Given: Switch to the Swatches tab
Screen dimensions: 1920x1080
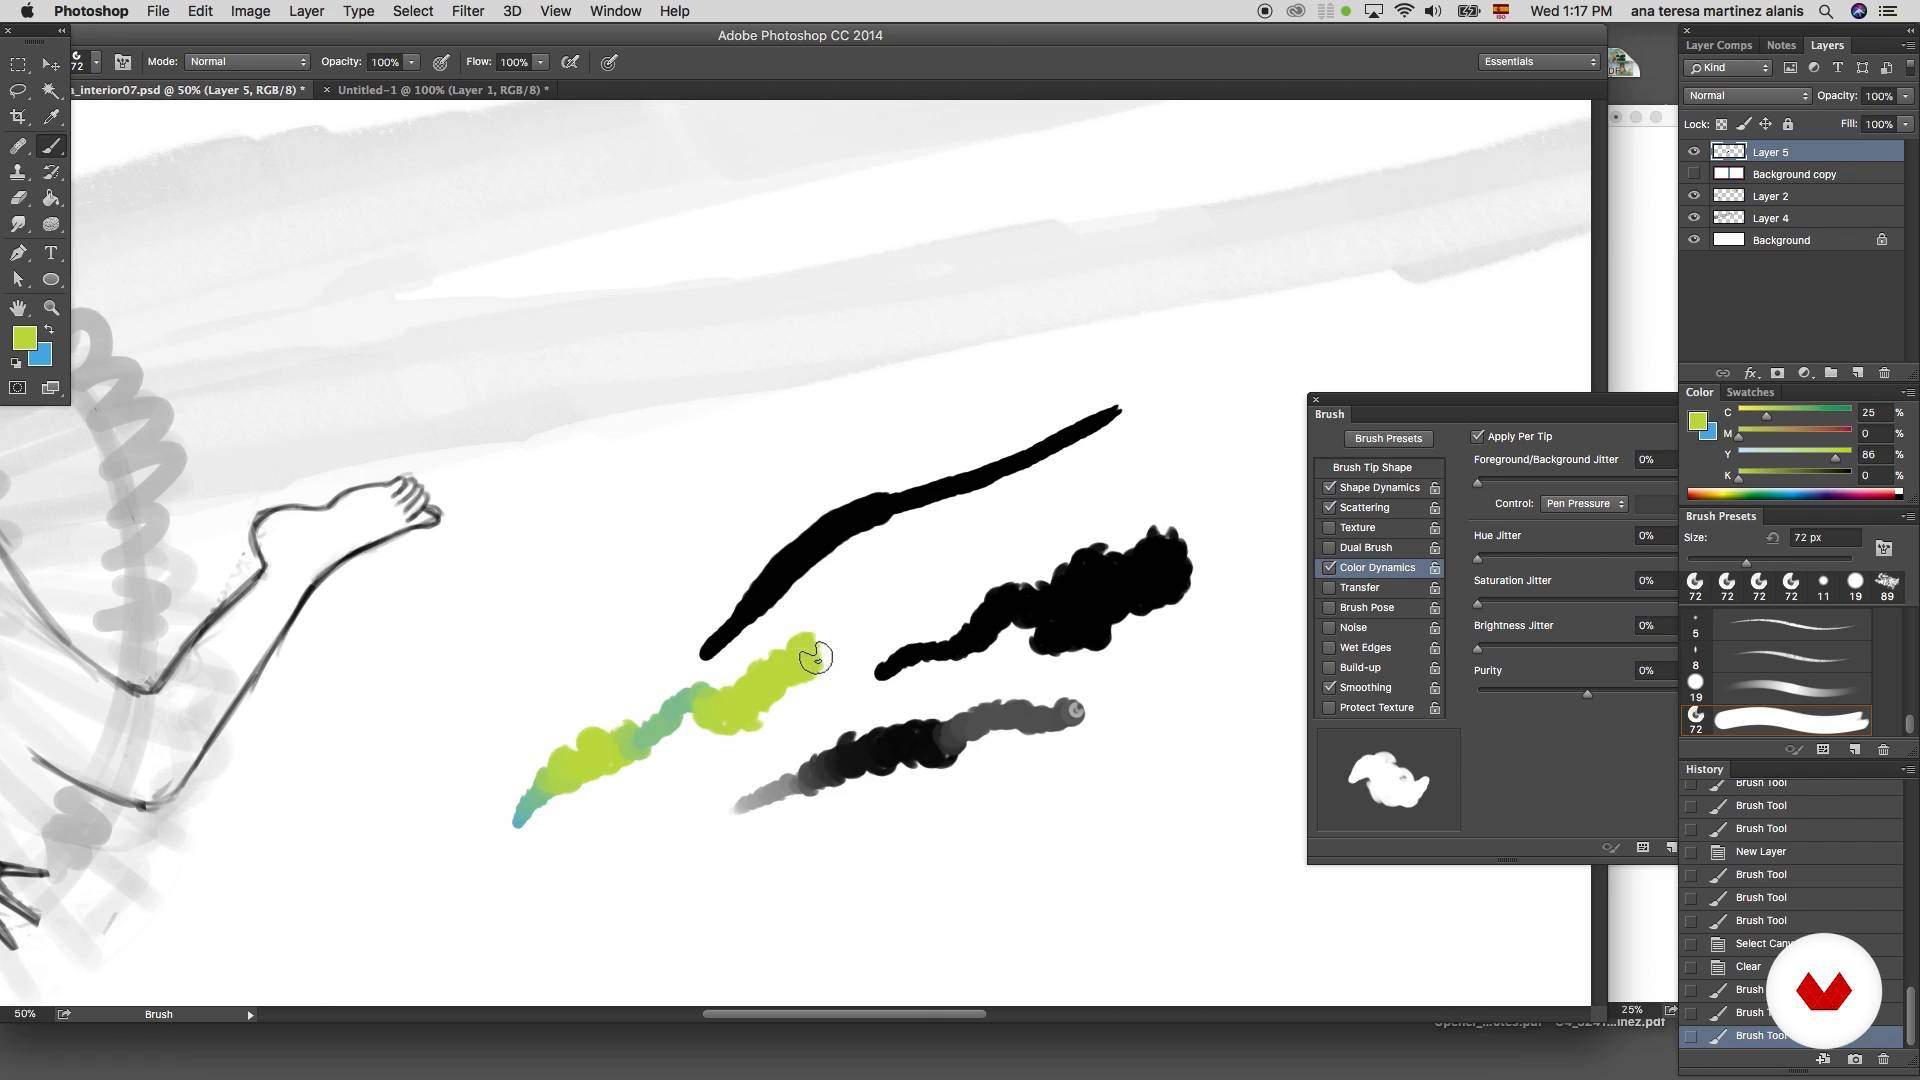Looking at the screenshot, I should [x=1750, y=392].
